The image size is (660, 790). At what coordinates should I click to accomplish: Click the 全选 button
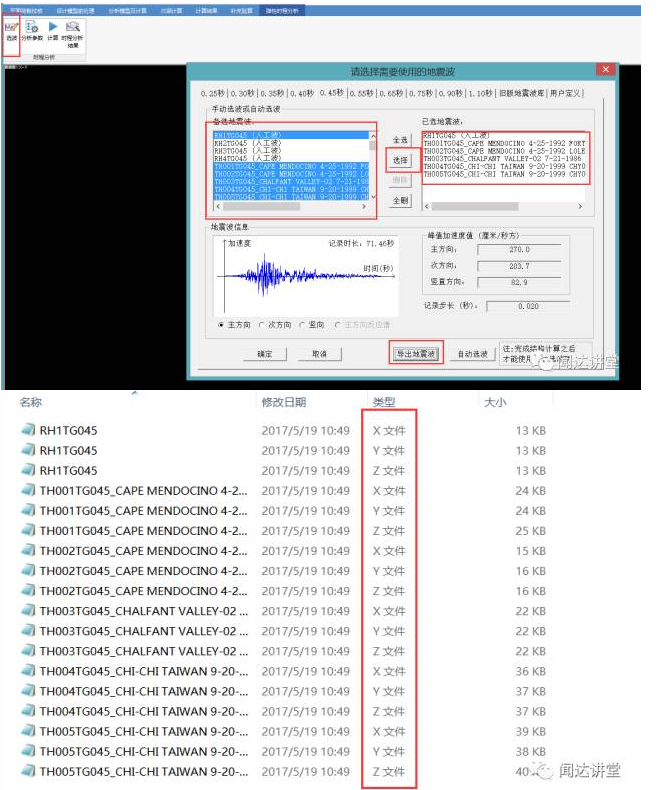tap(400, 140)
